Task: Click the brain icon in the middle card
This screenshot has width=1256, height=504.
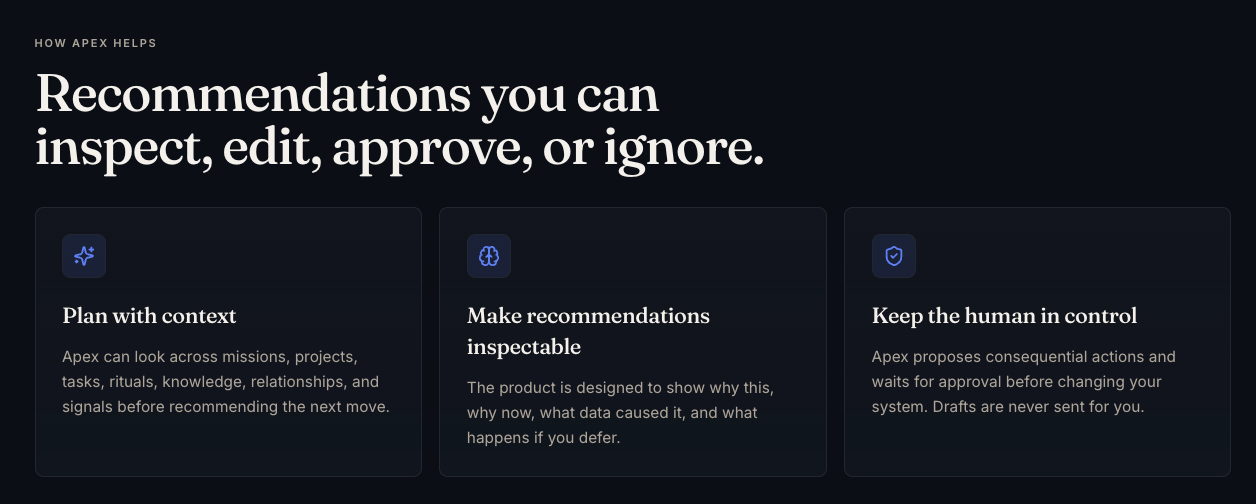Action: pyautogui.click(x=489, y=256)
